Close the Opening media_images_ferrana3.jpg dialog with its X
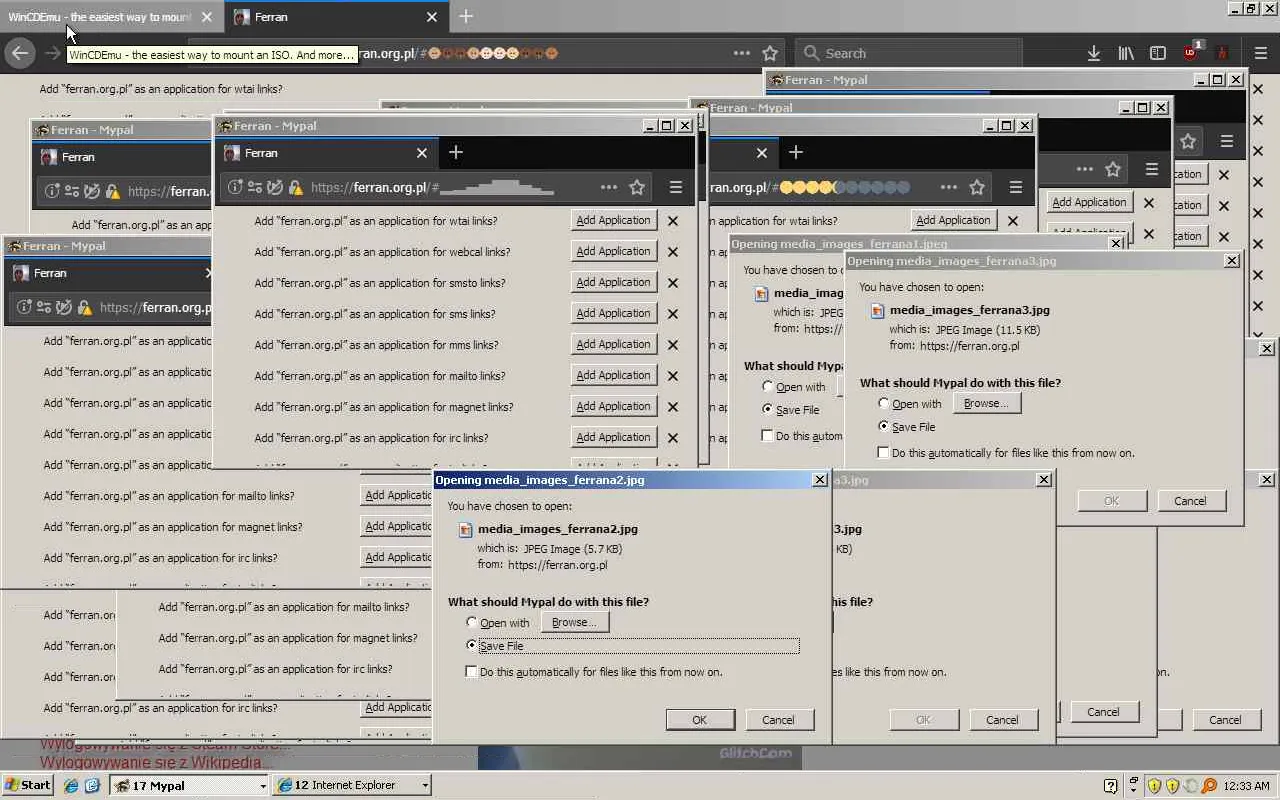The image size is (1280, 800). (1231, 261)
